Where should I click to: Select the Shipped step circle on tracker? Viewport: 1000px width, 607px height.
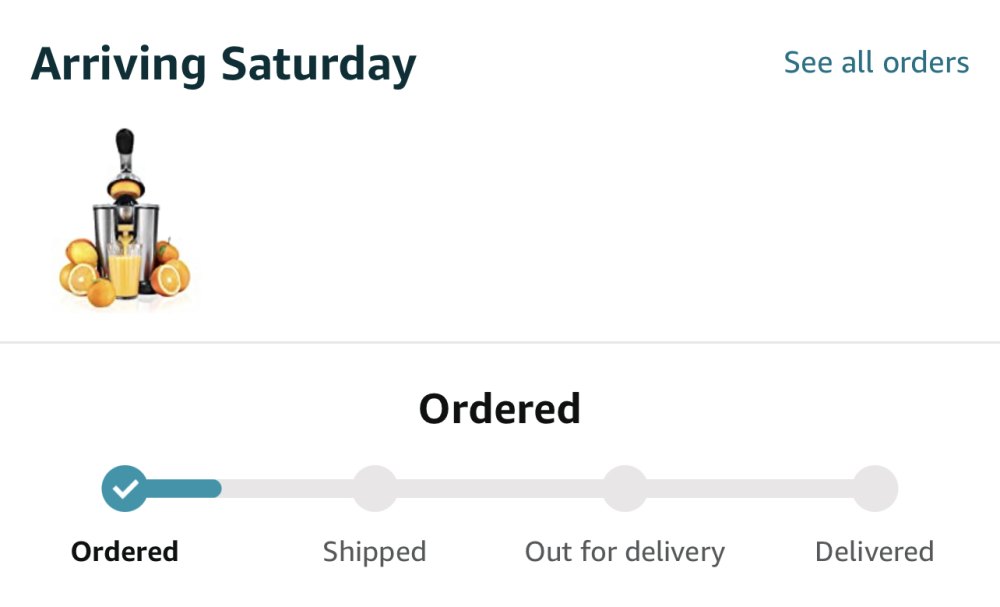pos(375,488)
